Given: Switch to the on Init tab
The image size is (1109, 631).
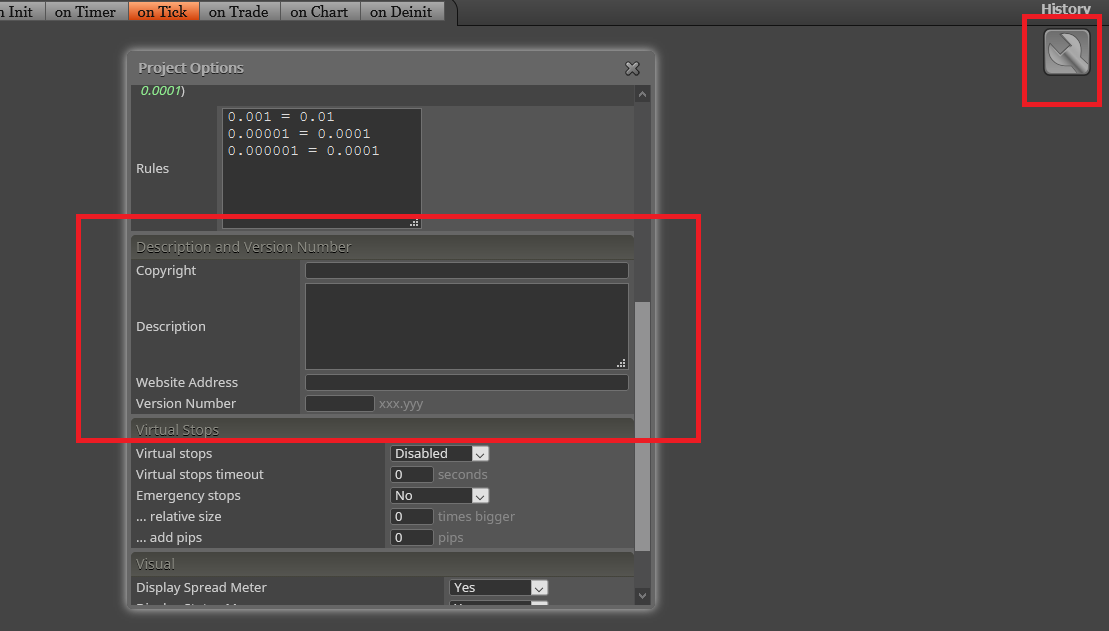Looking at the screenshot, I should 21,11.
